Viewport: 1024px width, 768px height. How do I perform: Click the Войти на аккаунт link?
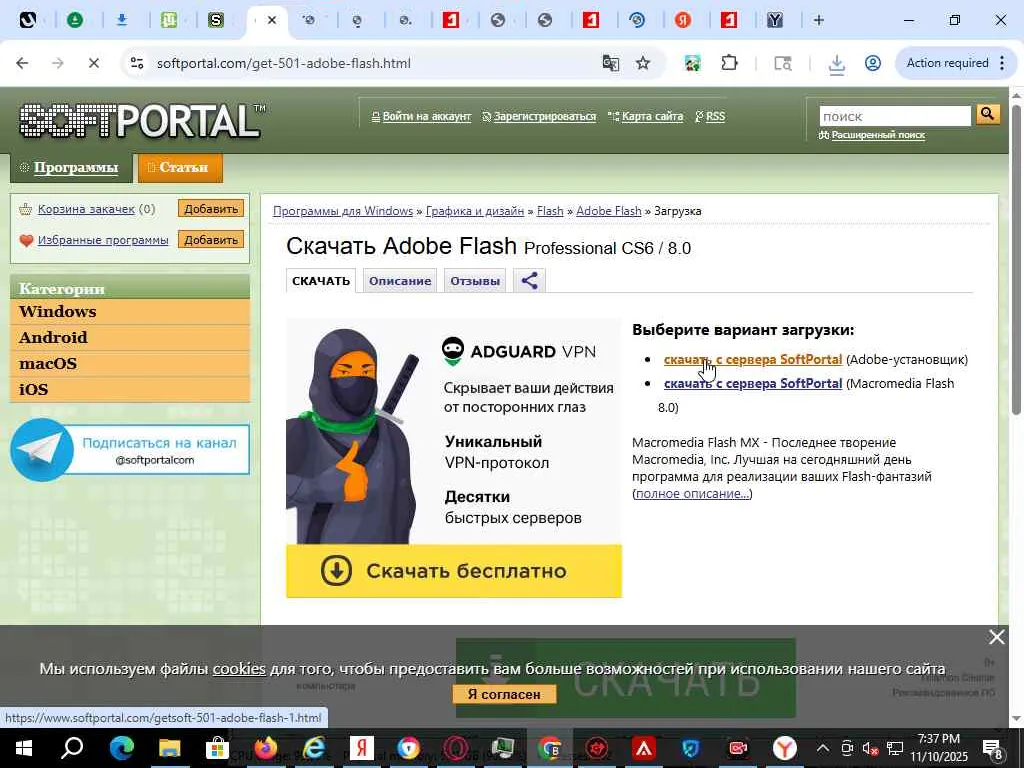pyautogui.click(x=426, y=116)
